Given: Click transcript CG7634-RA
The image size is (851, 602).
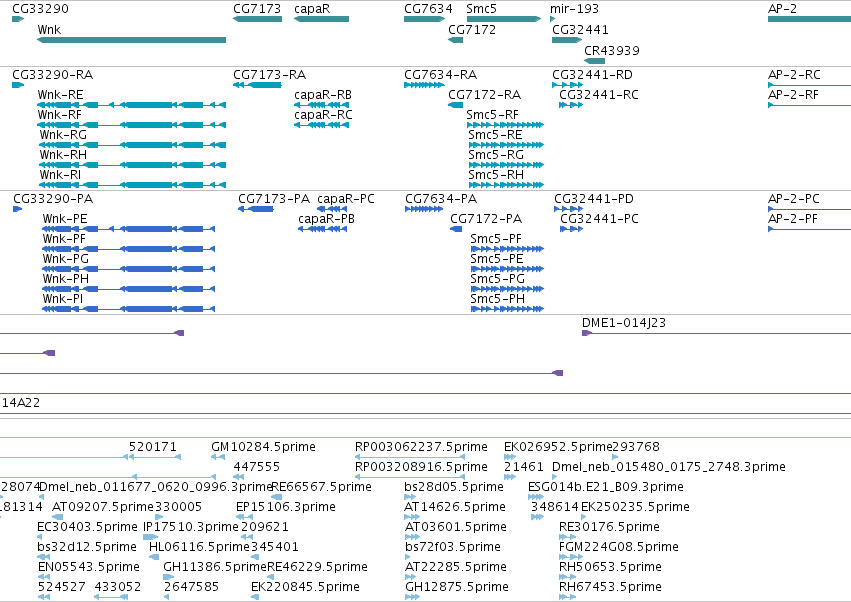Looking at the screenshot, I should [x=424, y=85].
